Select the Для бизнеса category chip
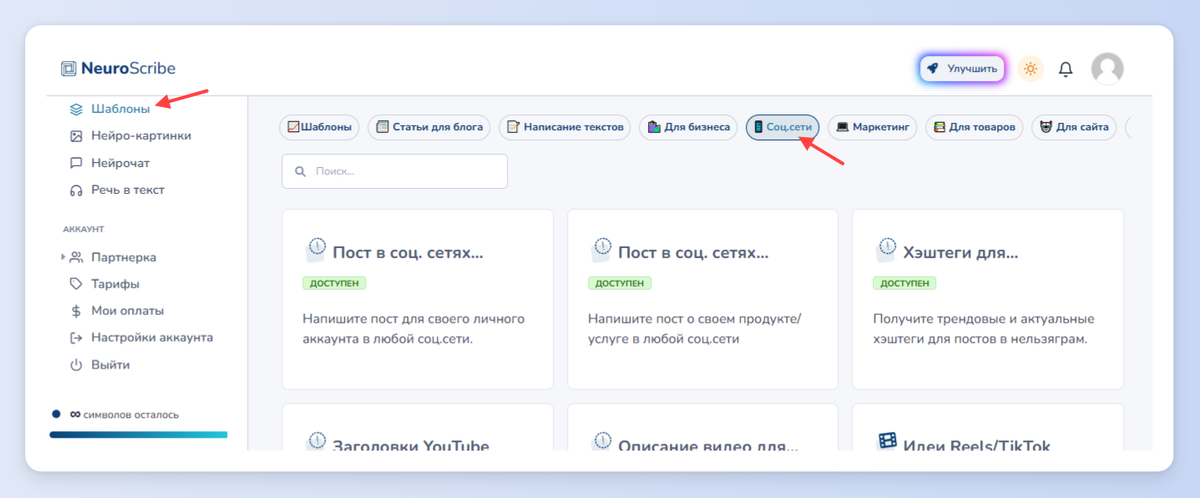 click(x=689, y=127)
